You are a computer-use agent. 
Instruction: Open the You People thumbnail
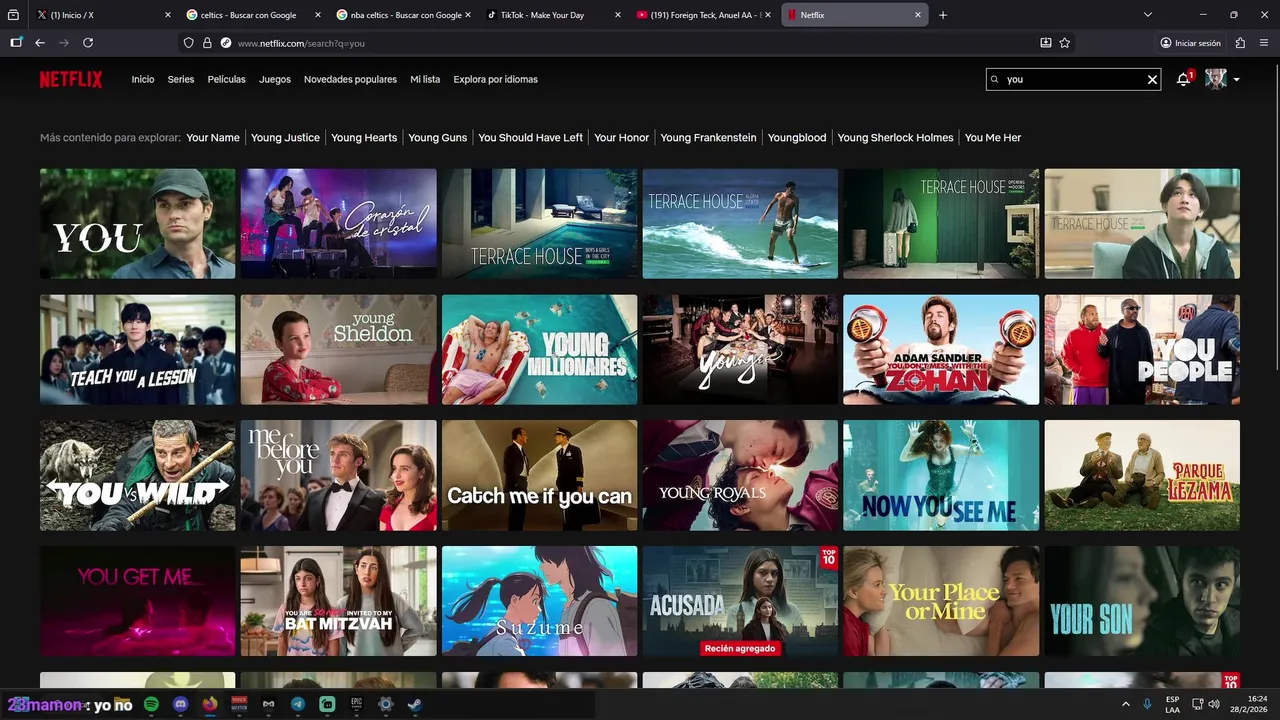[x=1142, y=349]
